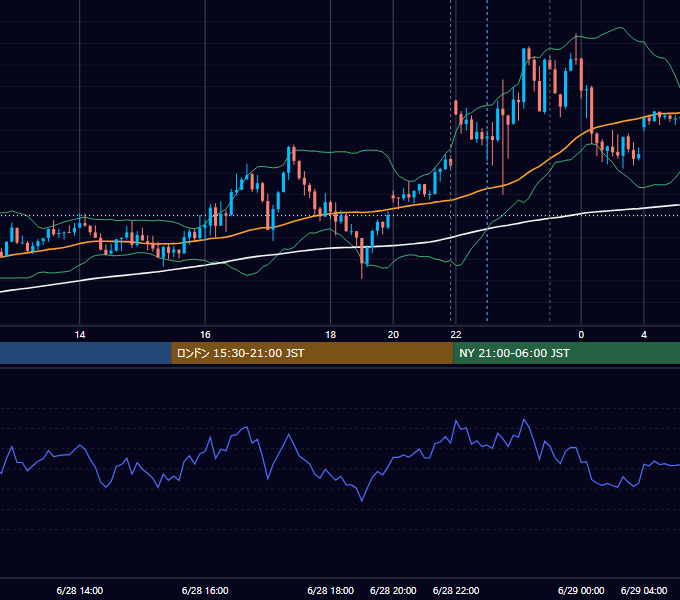680x600 pixels.
Task: Click the 6/29 00:00 date label
Action: tap(581, 590)
